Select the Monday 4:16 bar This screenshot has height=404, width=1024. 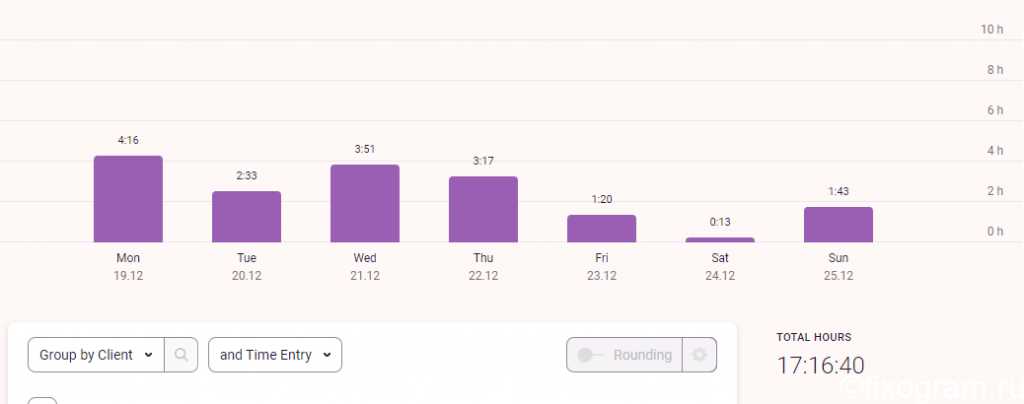[x=128, y=199]
